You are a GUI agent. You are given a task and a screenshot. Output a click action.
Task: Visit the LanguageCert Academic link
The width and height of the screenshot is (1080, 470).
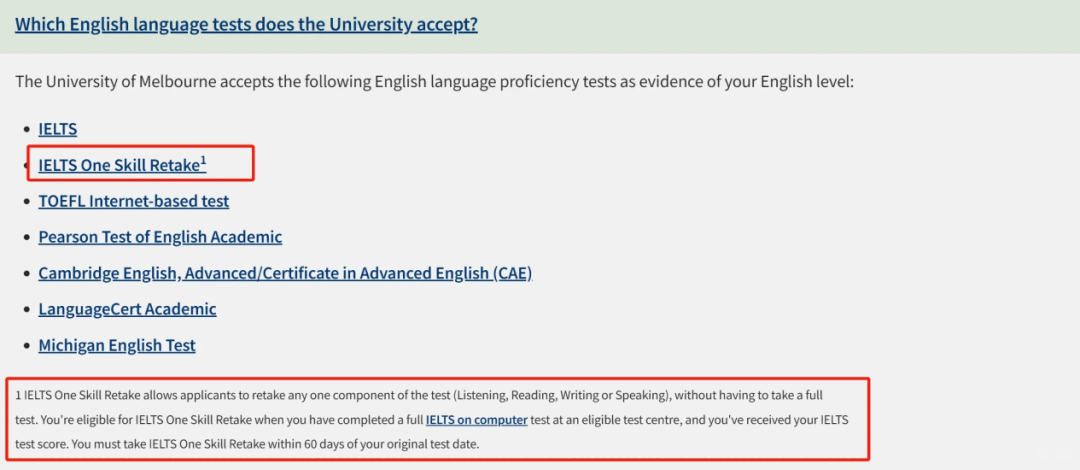[x=127, y=309]
